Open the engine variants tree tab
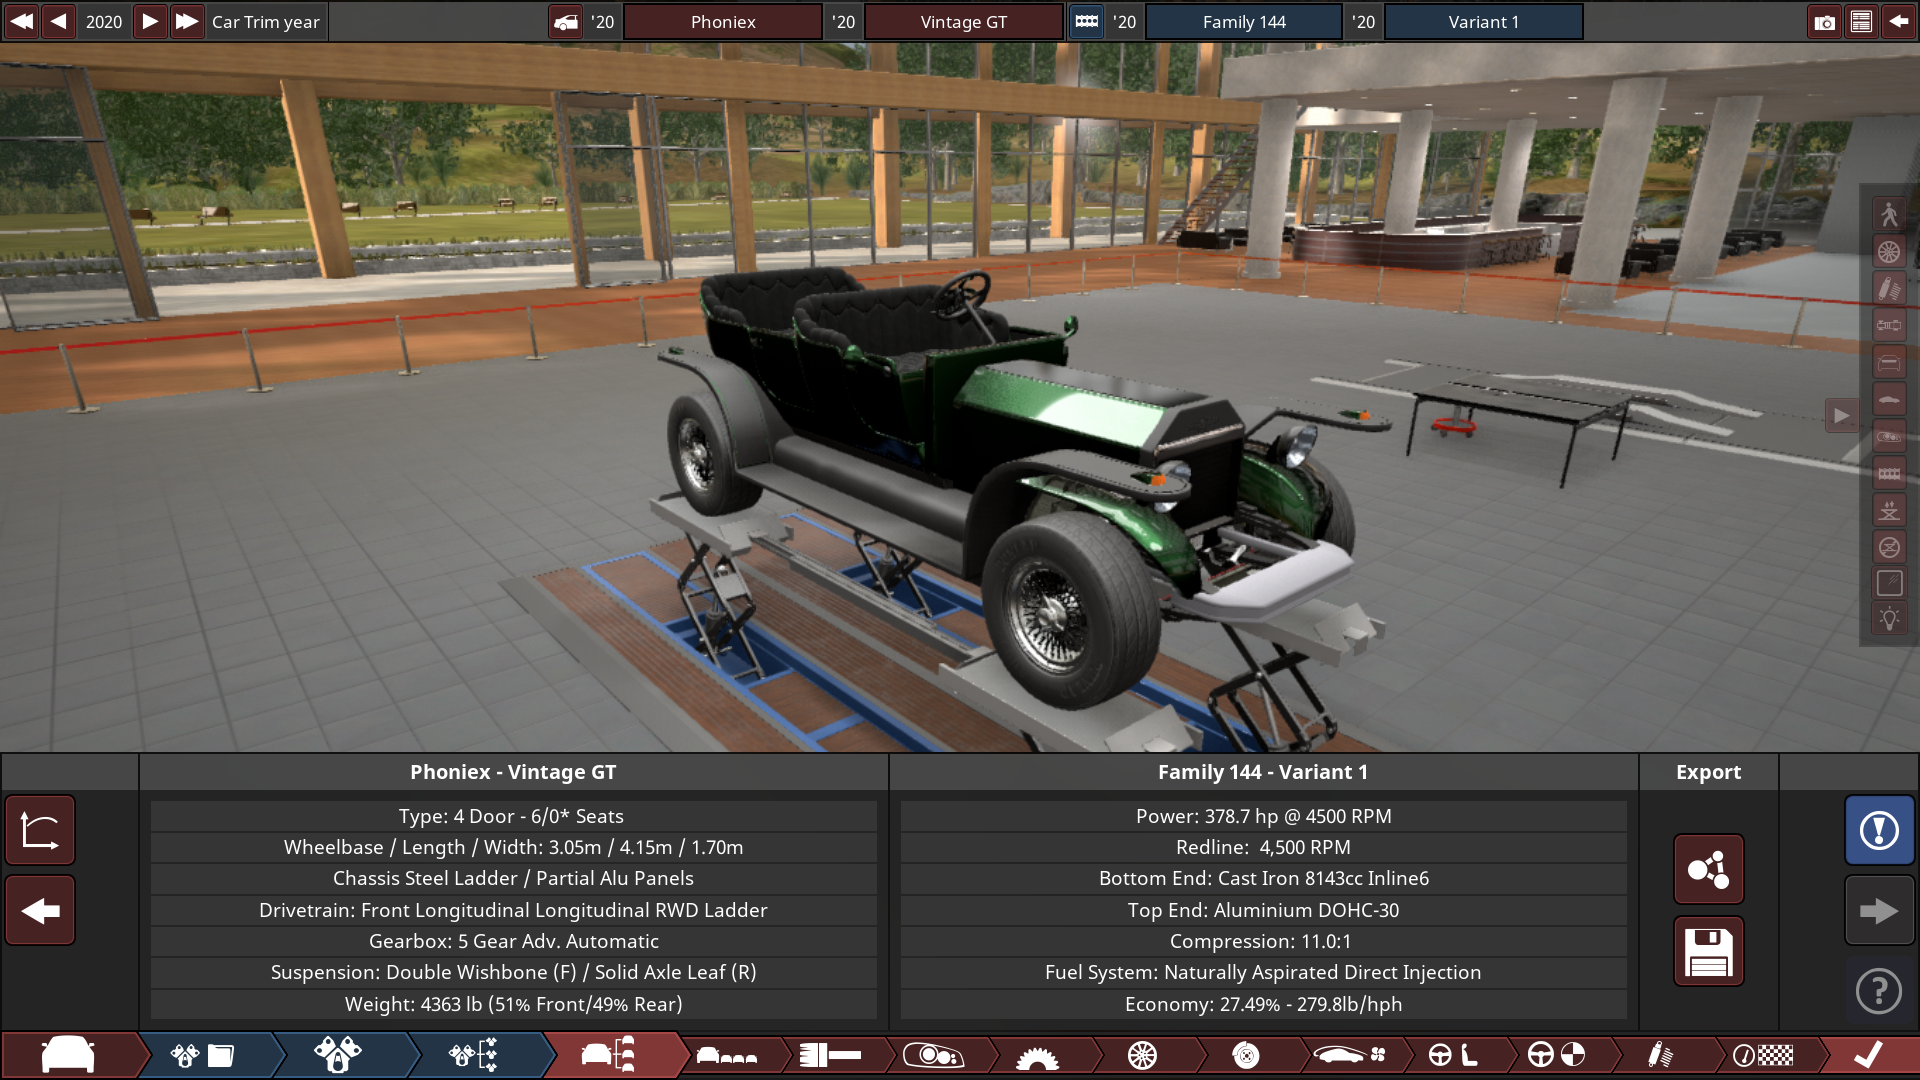Viewport: 1920px width, 1080px height. point(474,1055)
